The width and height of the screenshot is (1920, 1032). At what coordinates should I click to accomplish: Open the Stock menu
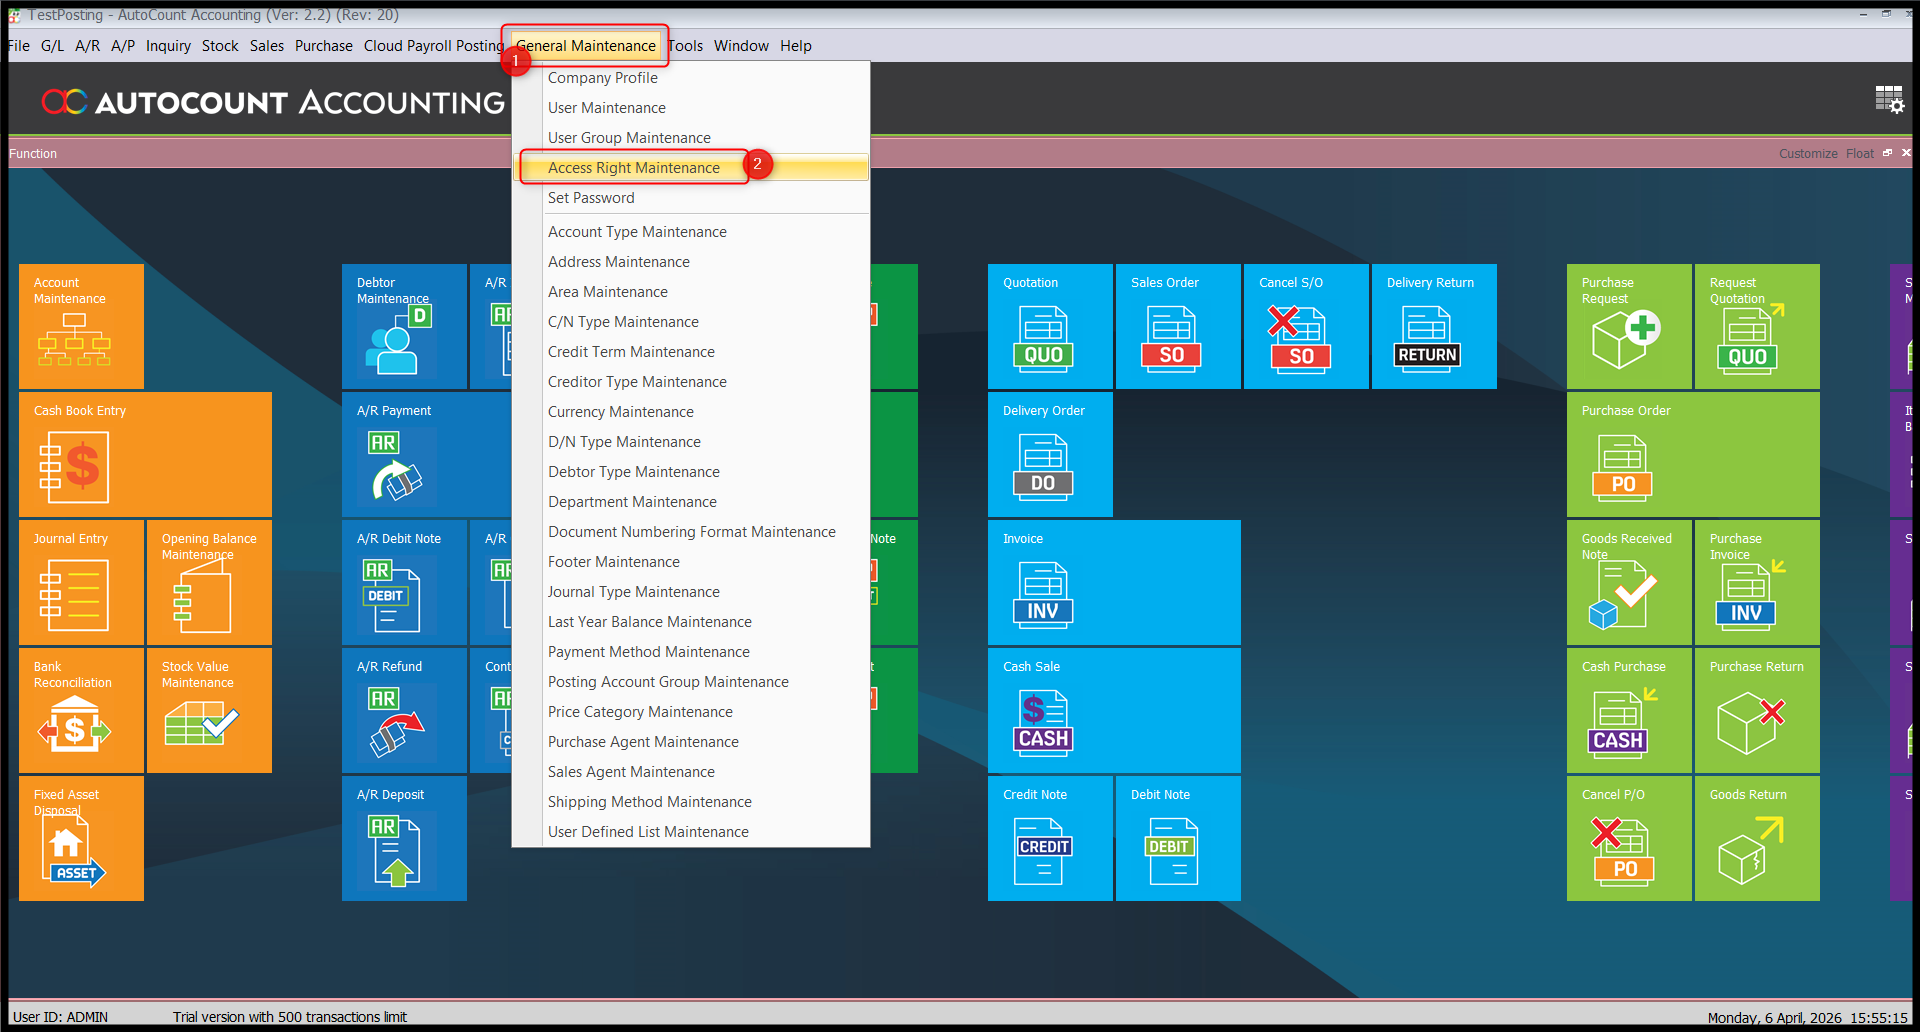point(220,46)
